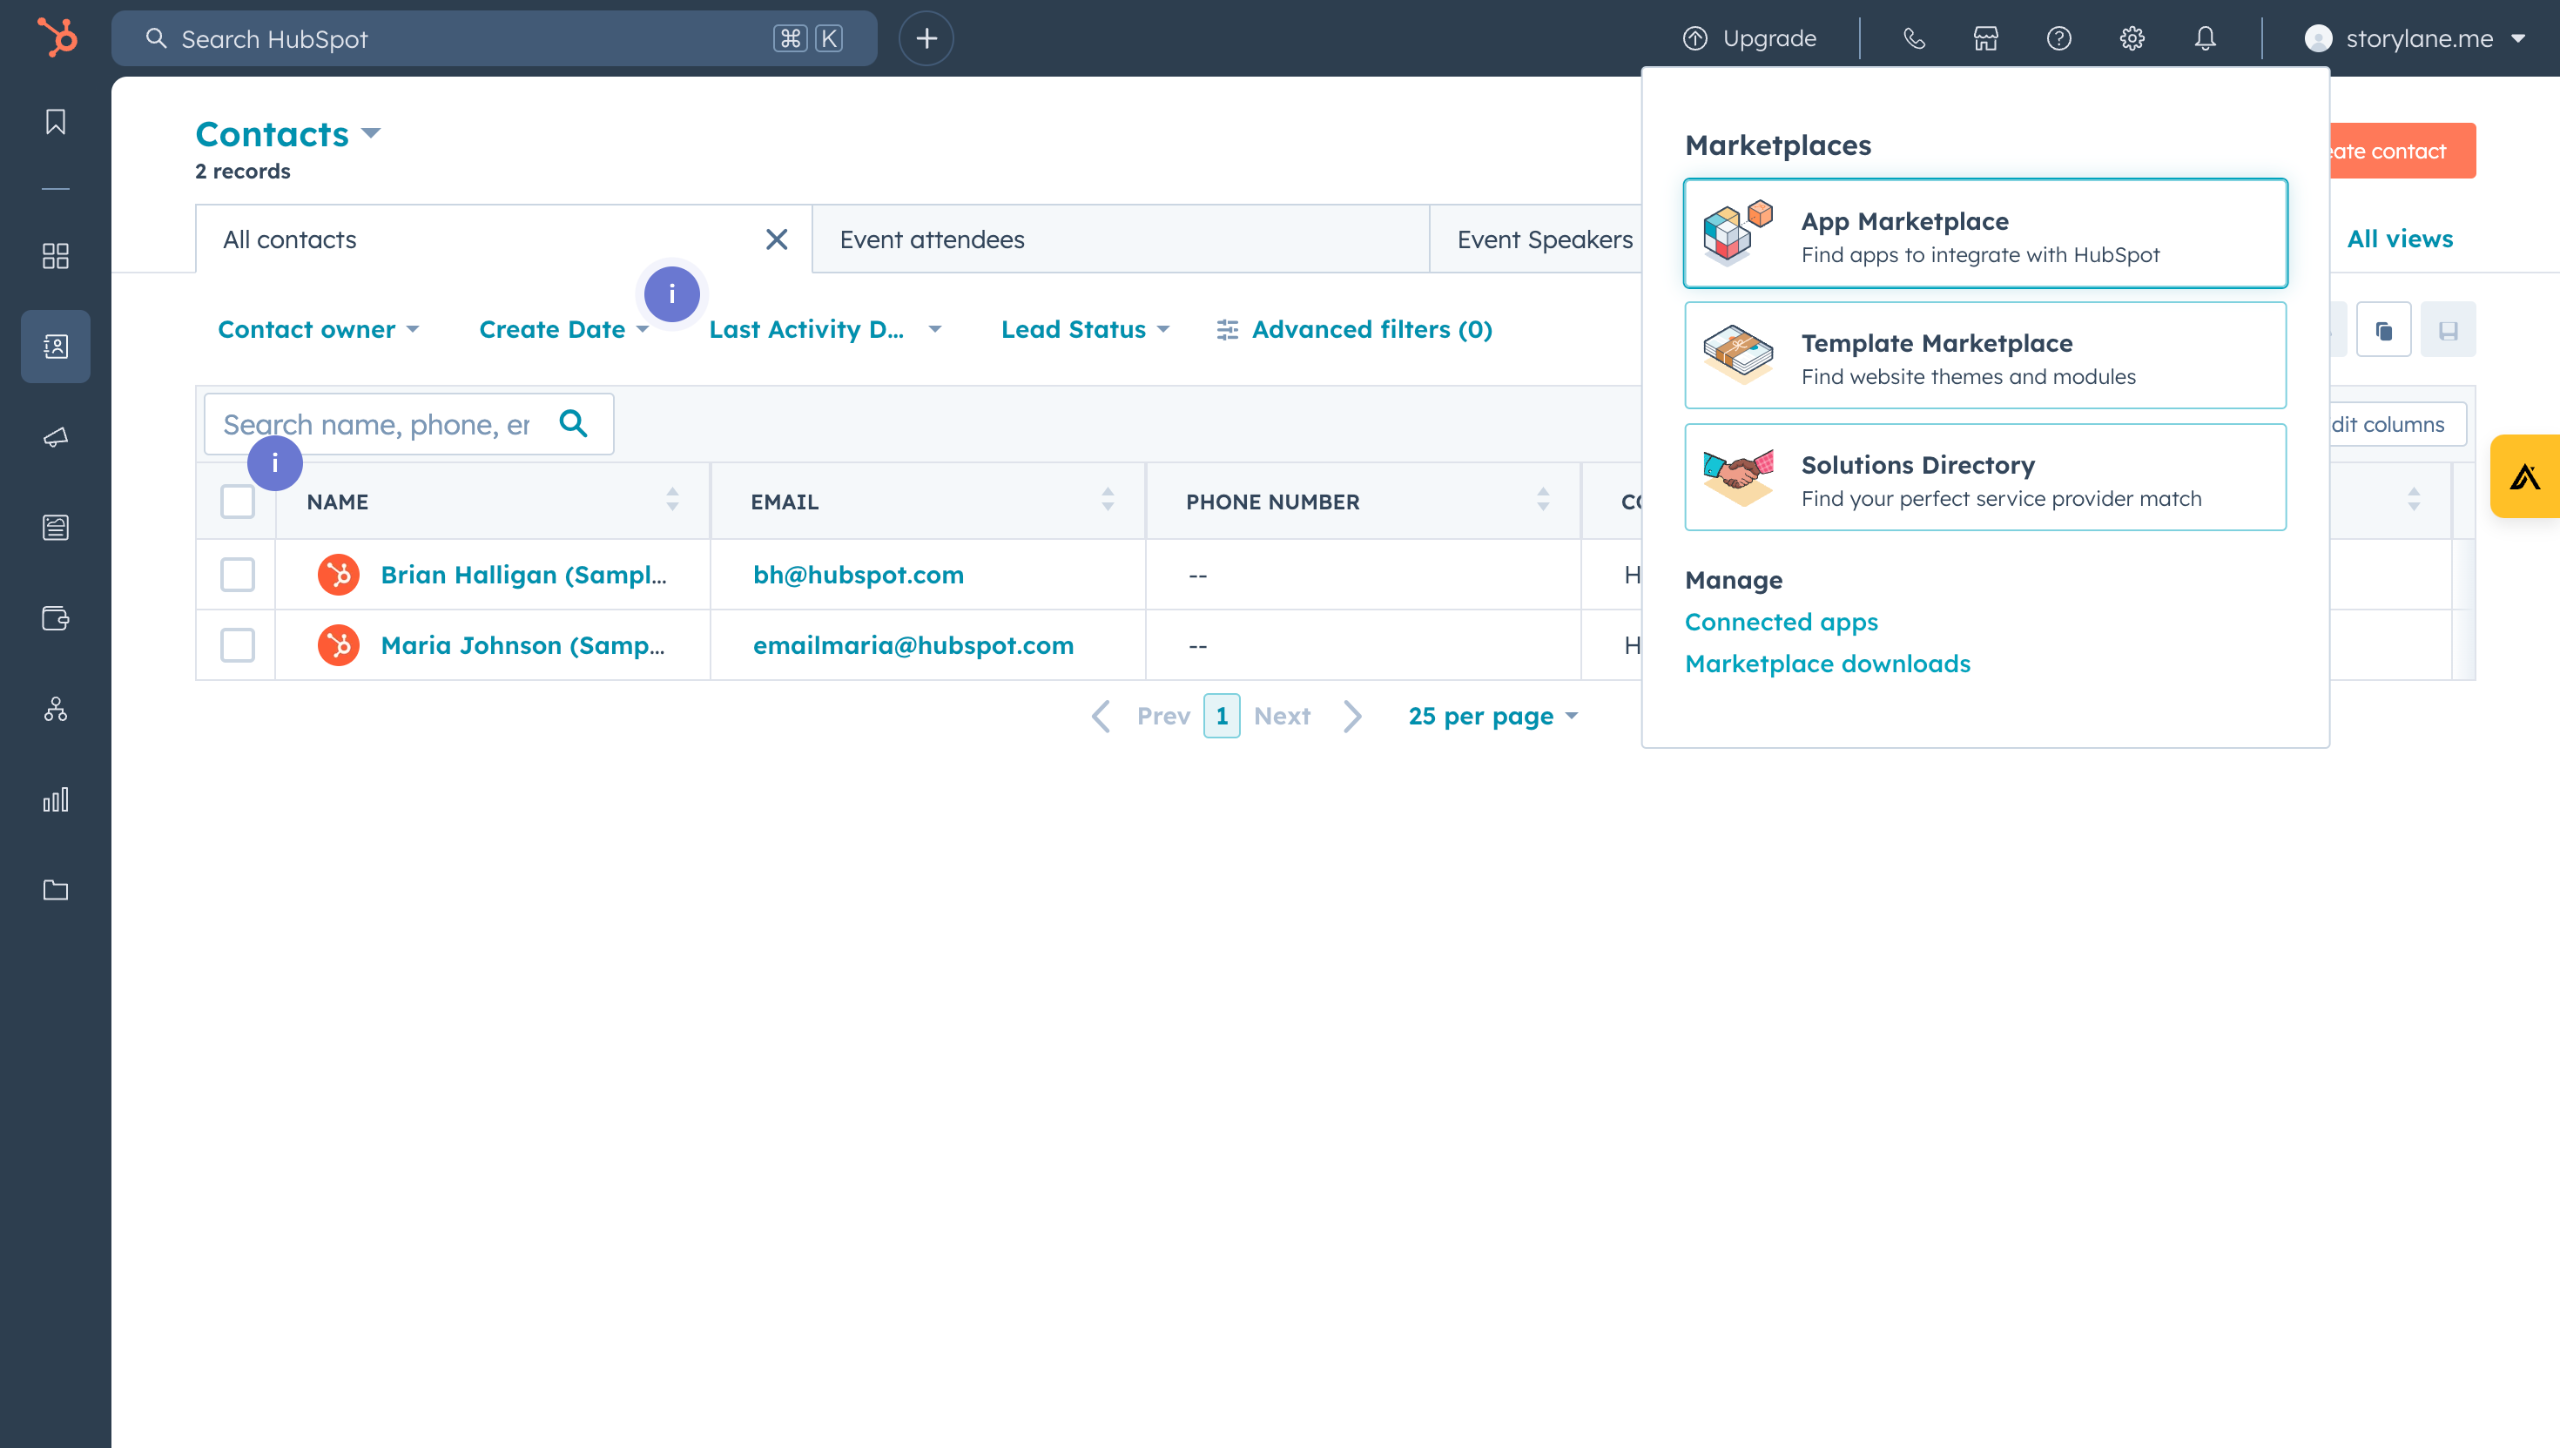Screen dimensions: 2560x1448
Task: Open the Marketing megaphone icon
Action: pos(56,438)
